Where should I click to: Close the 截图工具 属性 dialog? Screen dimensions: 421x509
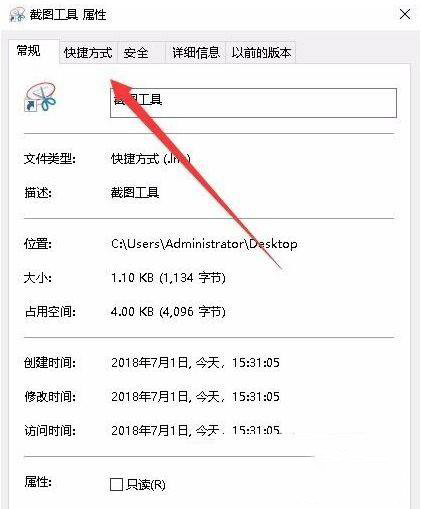[x=405, y=14]
